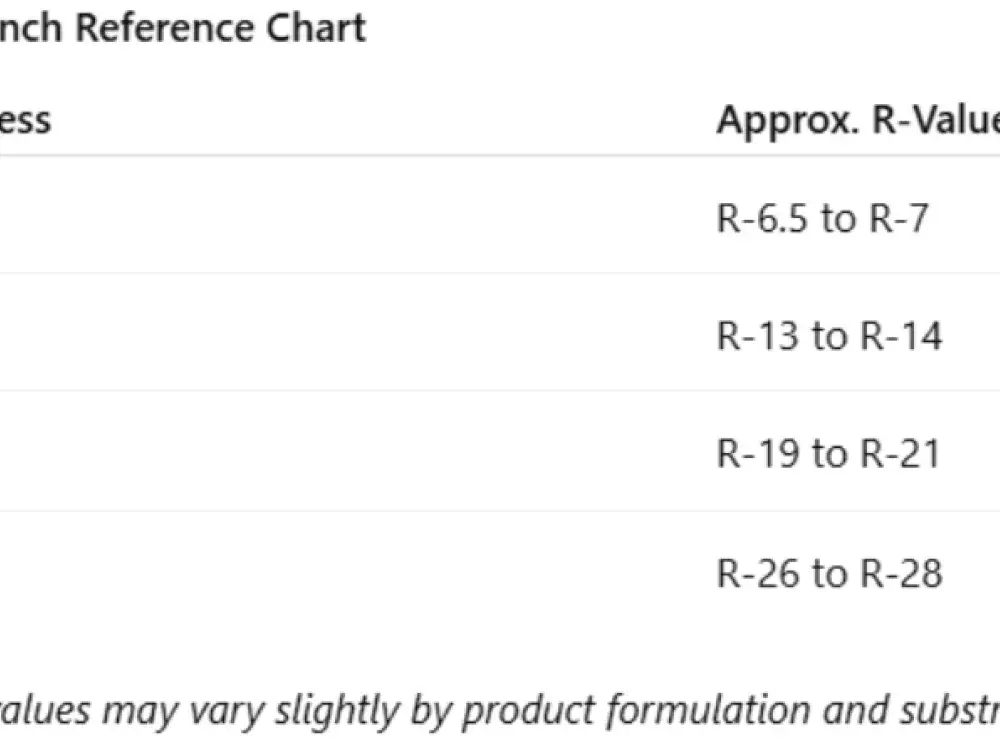Screen dimensions: 1000x750
Task: Select the "R-26 to R-28" cell
Action: tap(829, 573)
